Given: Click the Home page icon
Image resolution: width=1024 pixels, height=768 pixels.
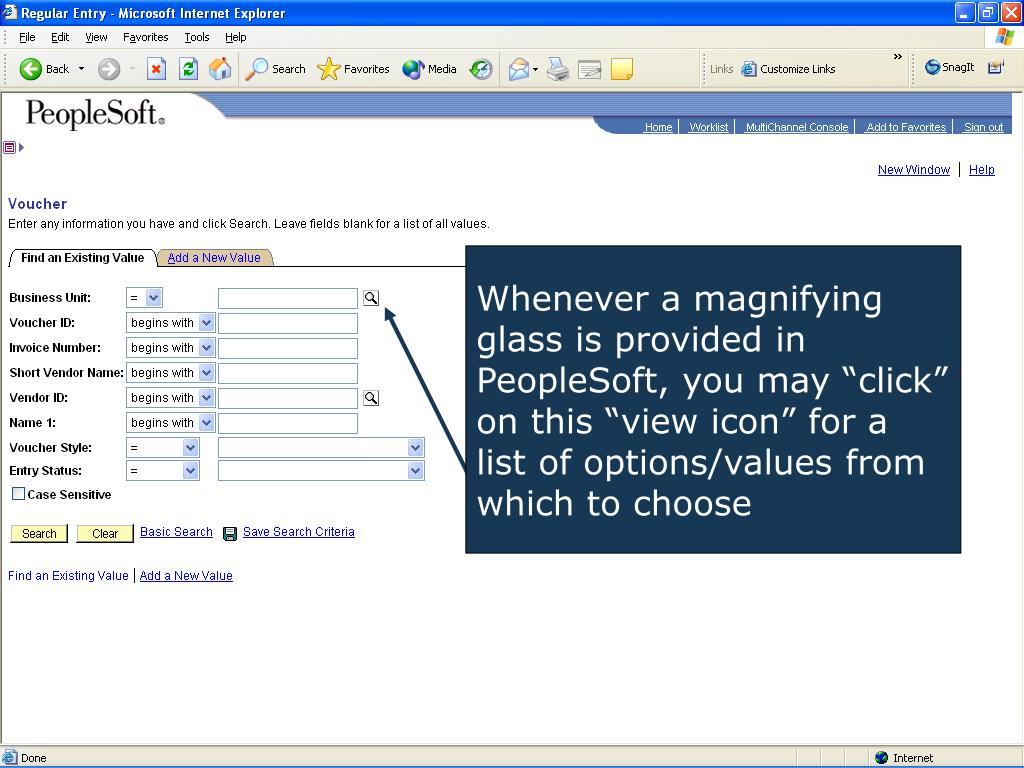Looking at the screenshot, I should tap(220, 69).
